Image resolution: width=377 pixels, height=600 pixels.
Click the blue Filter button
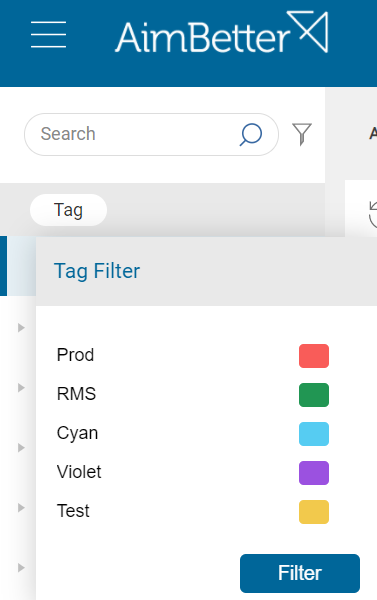[300, 573]
